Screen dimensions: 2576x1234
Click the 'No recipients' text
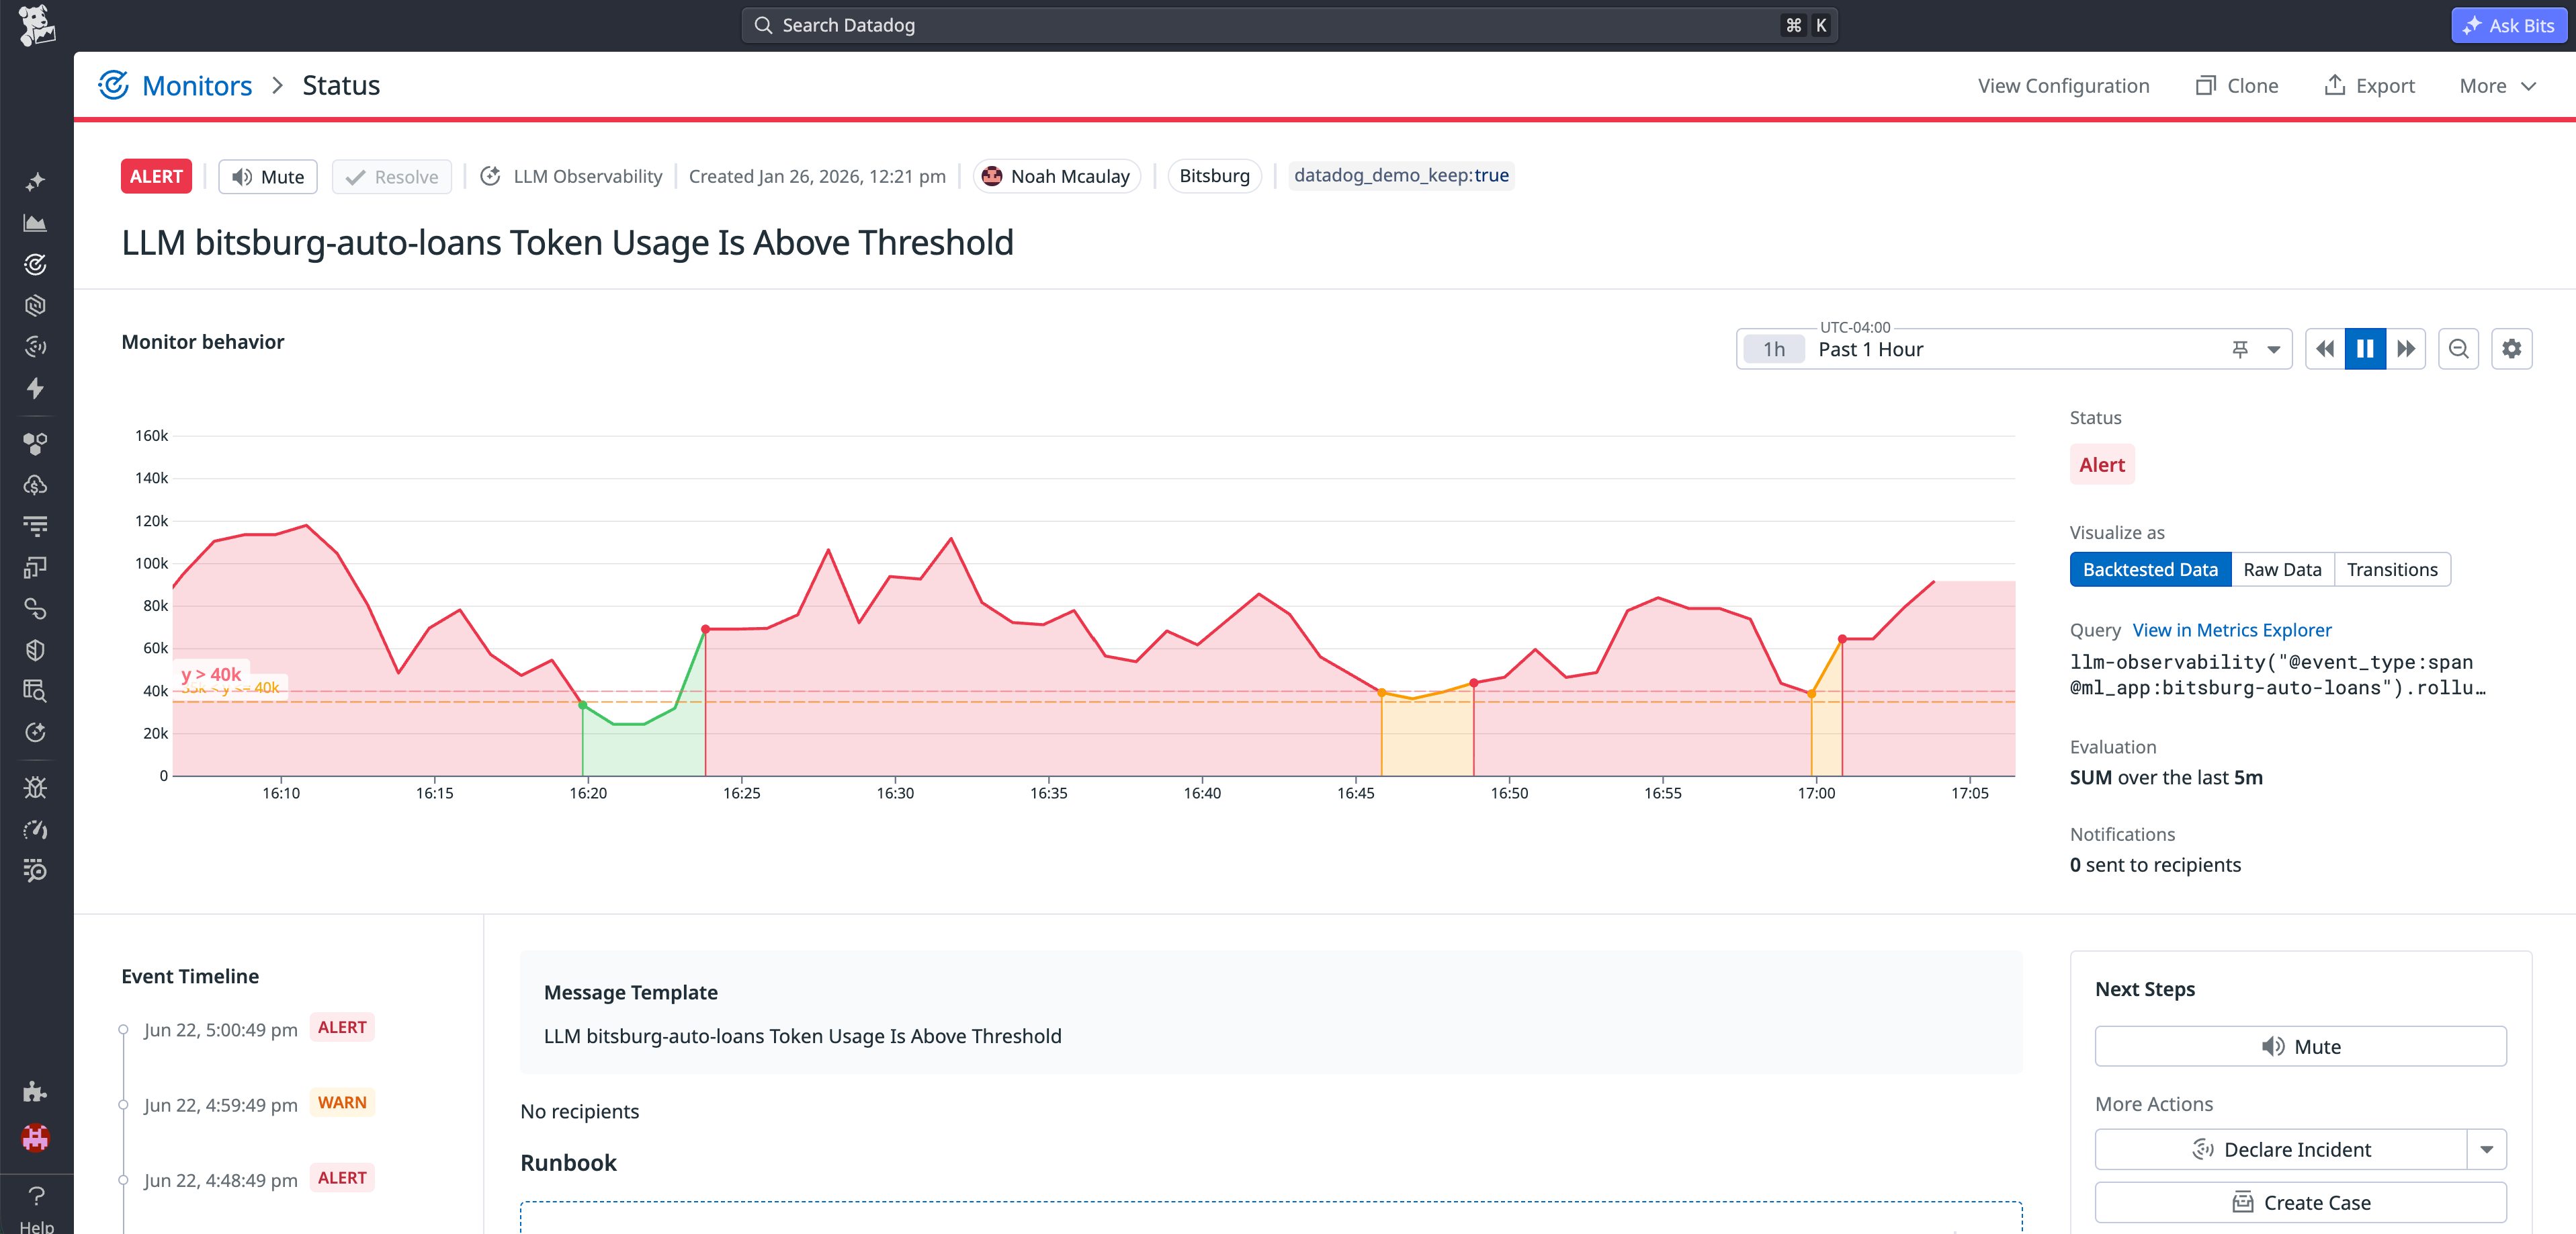click(x=580, y=1112)
